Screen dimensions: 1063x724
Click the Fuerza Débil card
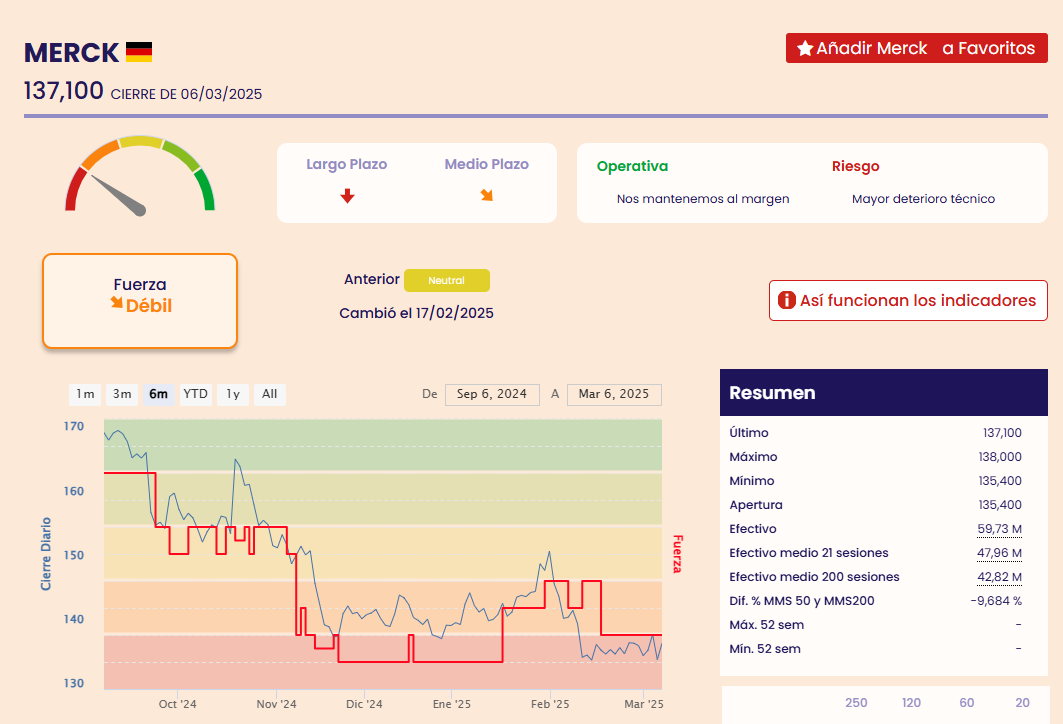(140, 301)
